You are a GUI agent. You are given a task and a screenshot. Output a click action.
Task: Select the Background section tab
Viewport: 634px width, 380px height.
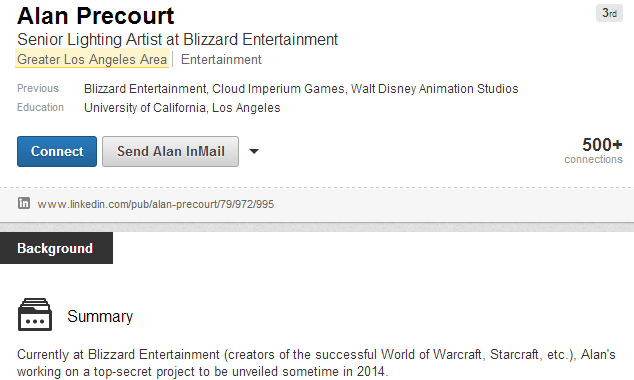tap(55, 248)
